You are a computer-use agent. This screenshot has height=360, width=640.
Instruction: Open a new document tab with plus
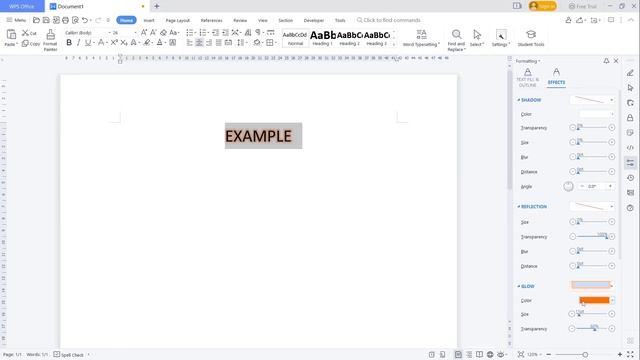pyautogui.click(x=157, y=6)
